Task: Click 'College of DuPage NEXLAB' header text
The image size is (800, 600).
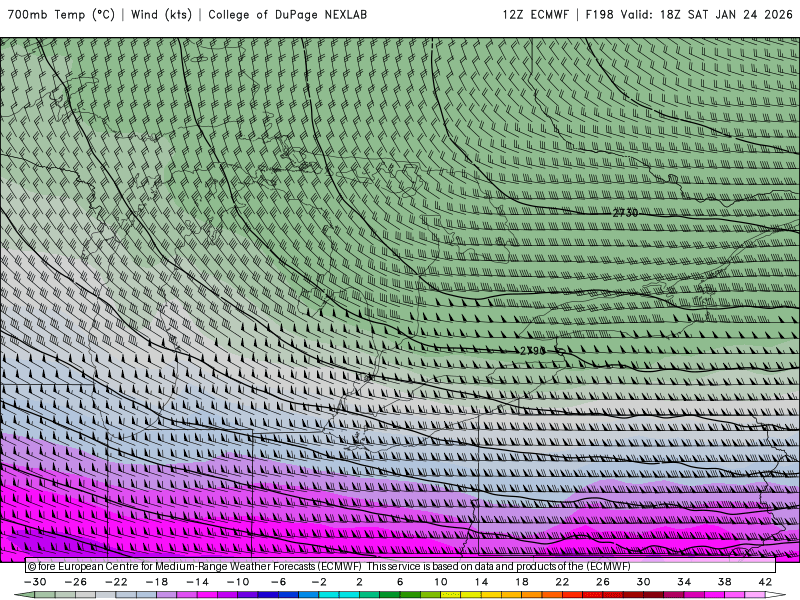Action: click(287, 15)
